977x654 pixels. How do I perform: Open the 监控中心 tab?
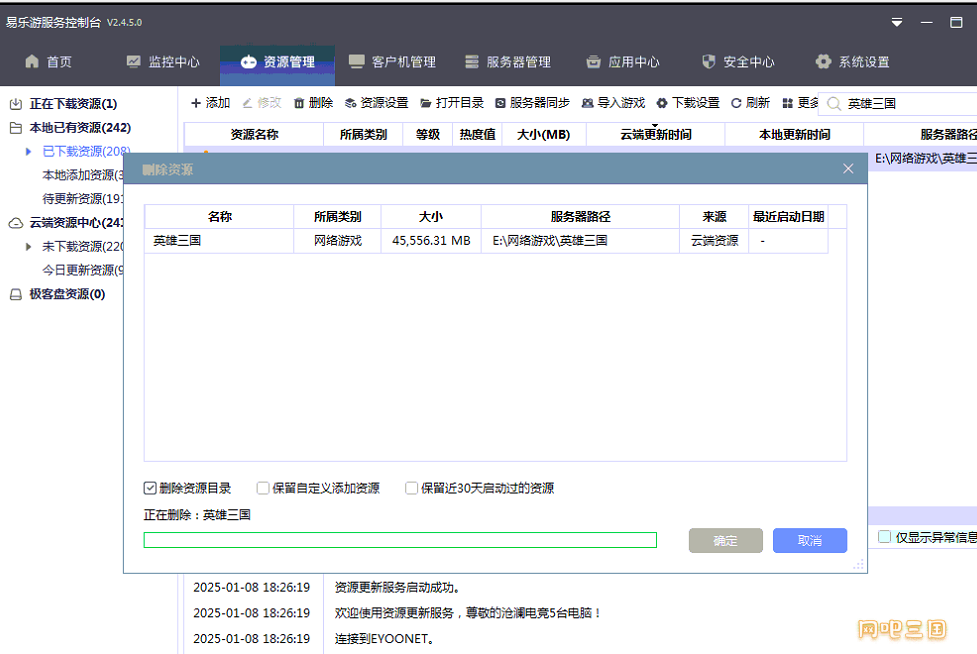pyautogui.click(x=163, y=62)
